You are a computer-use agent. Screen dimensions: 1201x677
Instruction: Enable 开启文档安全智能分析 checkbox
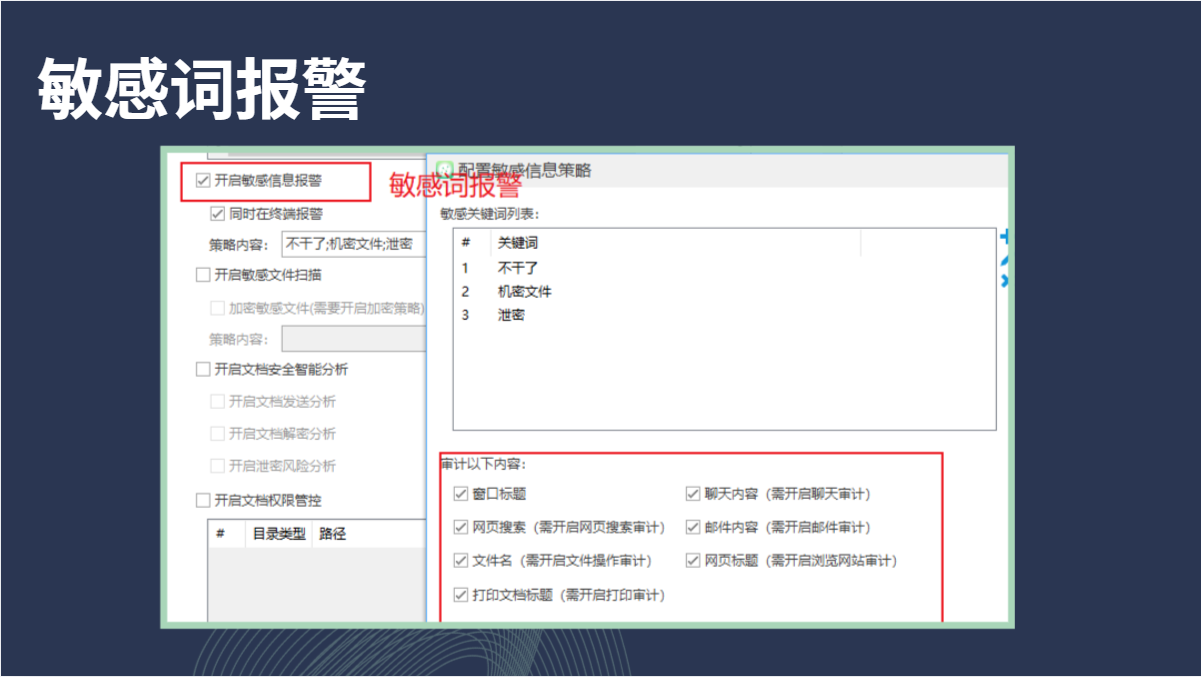click(204, 370)
